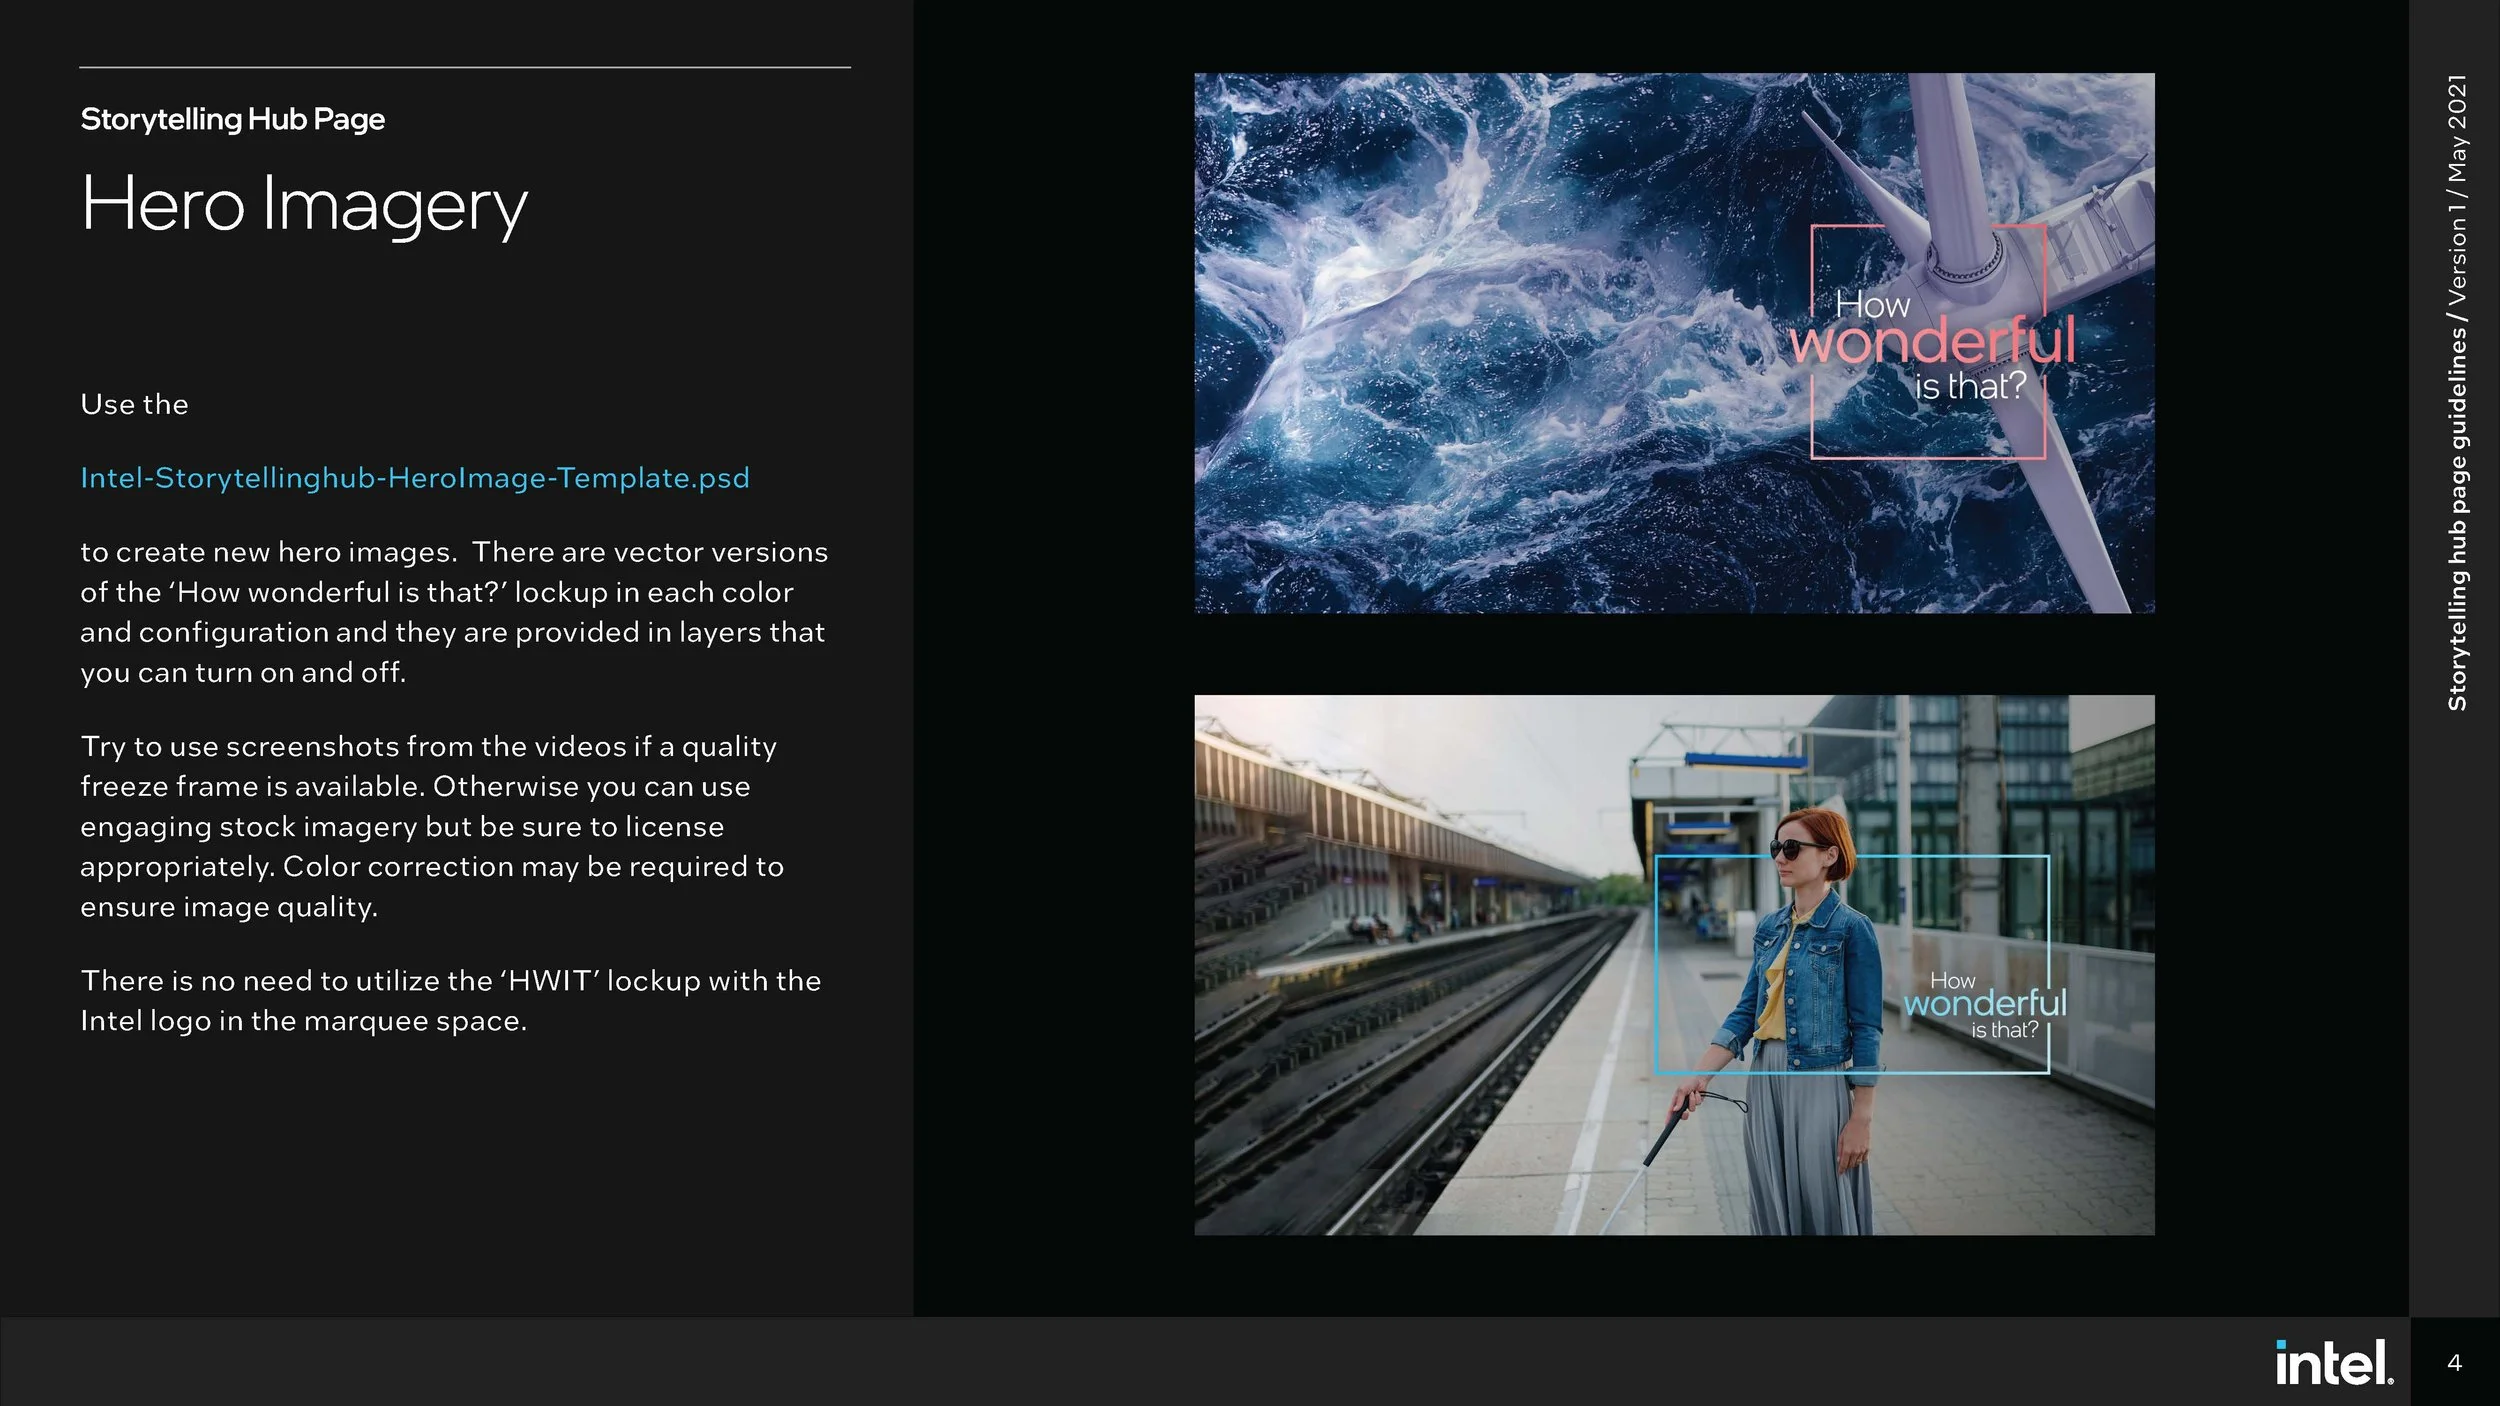The width and height of the screenshot is (2500, 1406).
Task: Click the 'Version 1 / May 2021' vertical label
Action: (x=2457, y=190)
